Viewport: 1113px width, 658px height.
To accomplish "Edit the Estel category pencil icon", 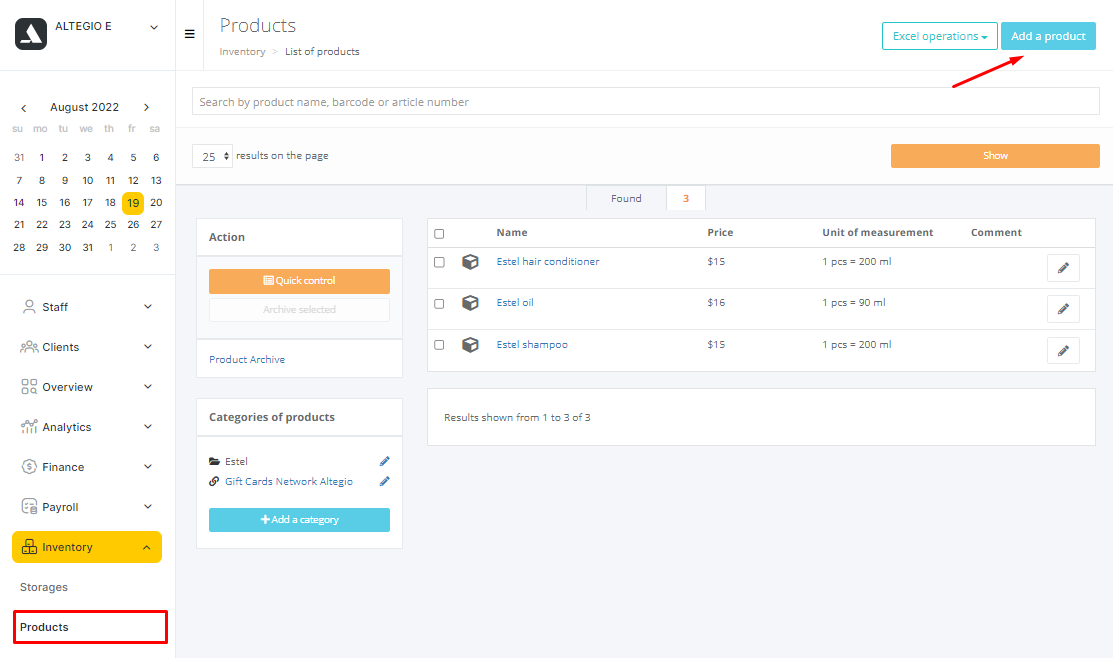I will coord(385,461).
